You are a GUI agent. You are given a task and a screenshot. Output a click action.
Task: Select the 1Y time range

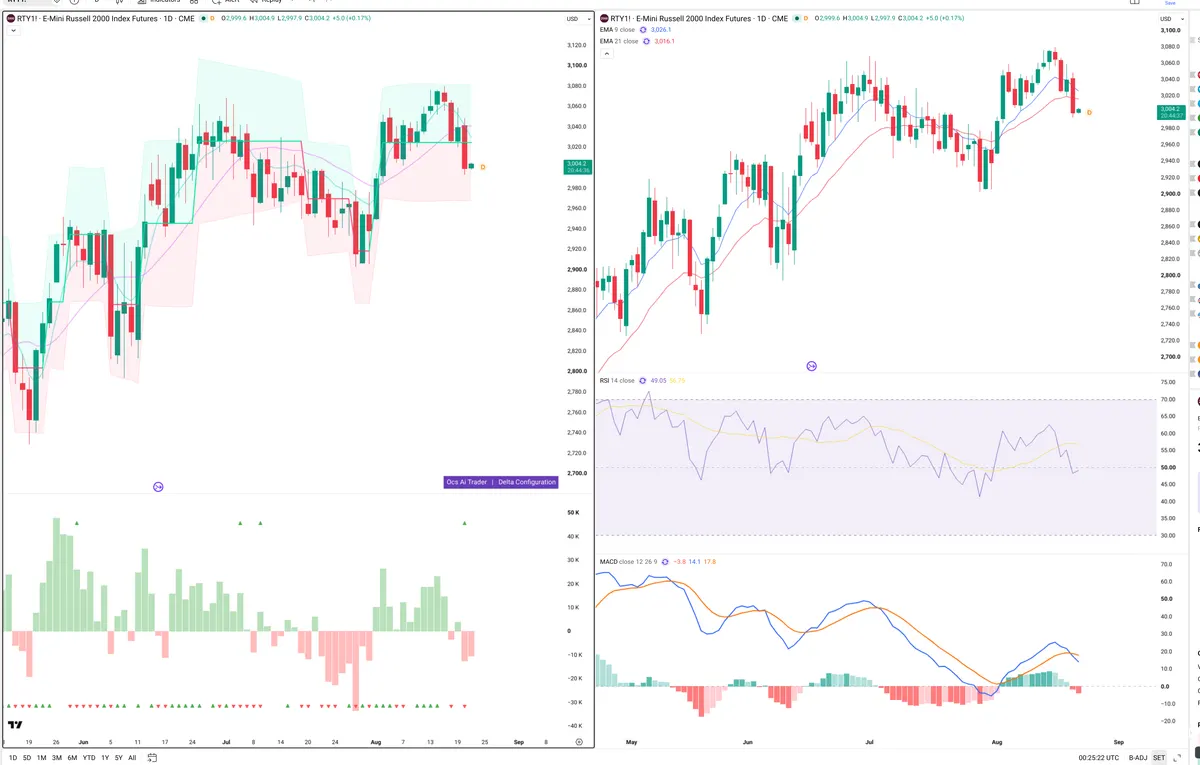105,758
